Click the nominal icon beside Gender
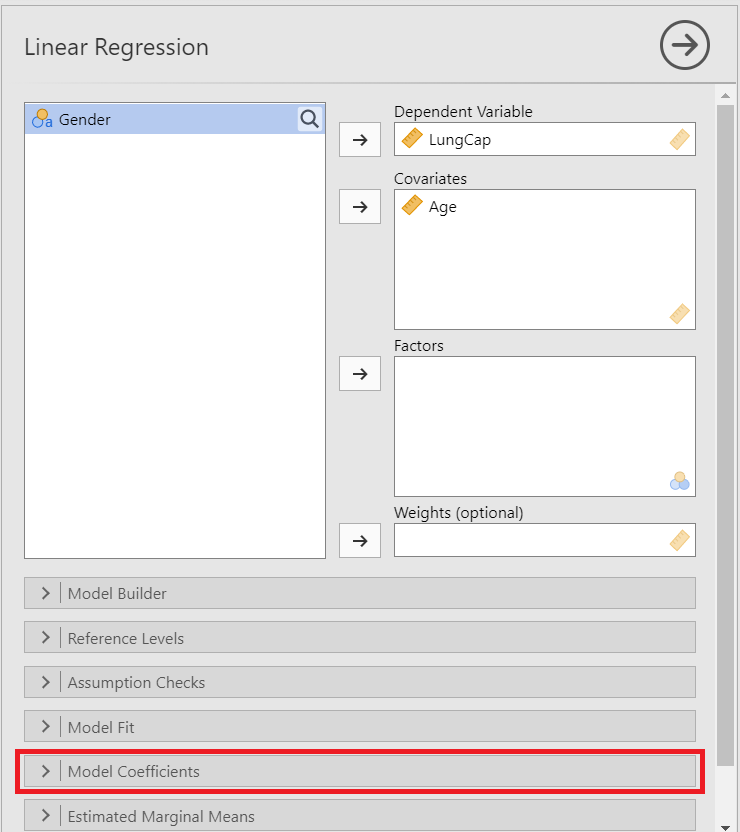740x832 pixels. [x=42, y=119]
